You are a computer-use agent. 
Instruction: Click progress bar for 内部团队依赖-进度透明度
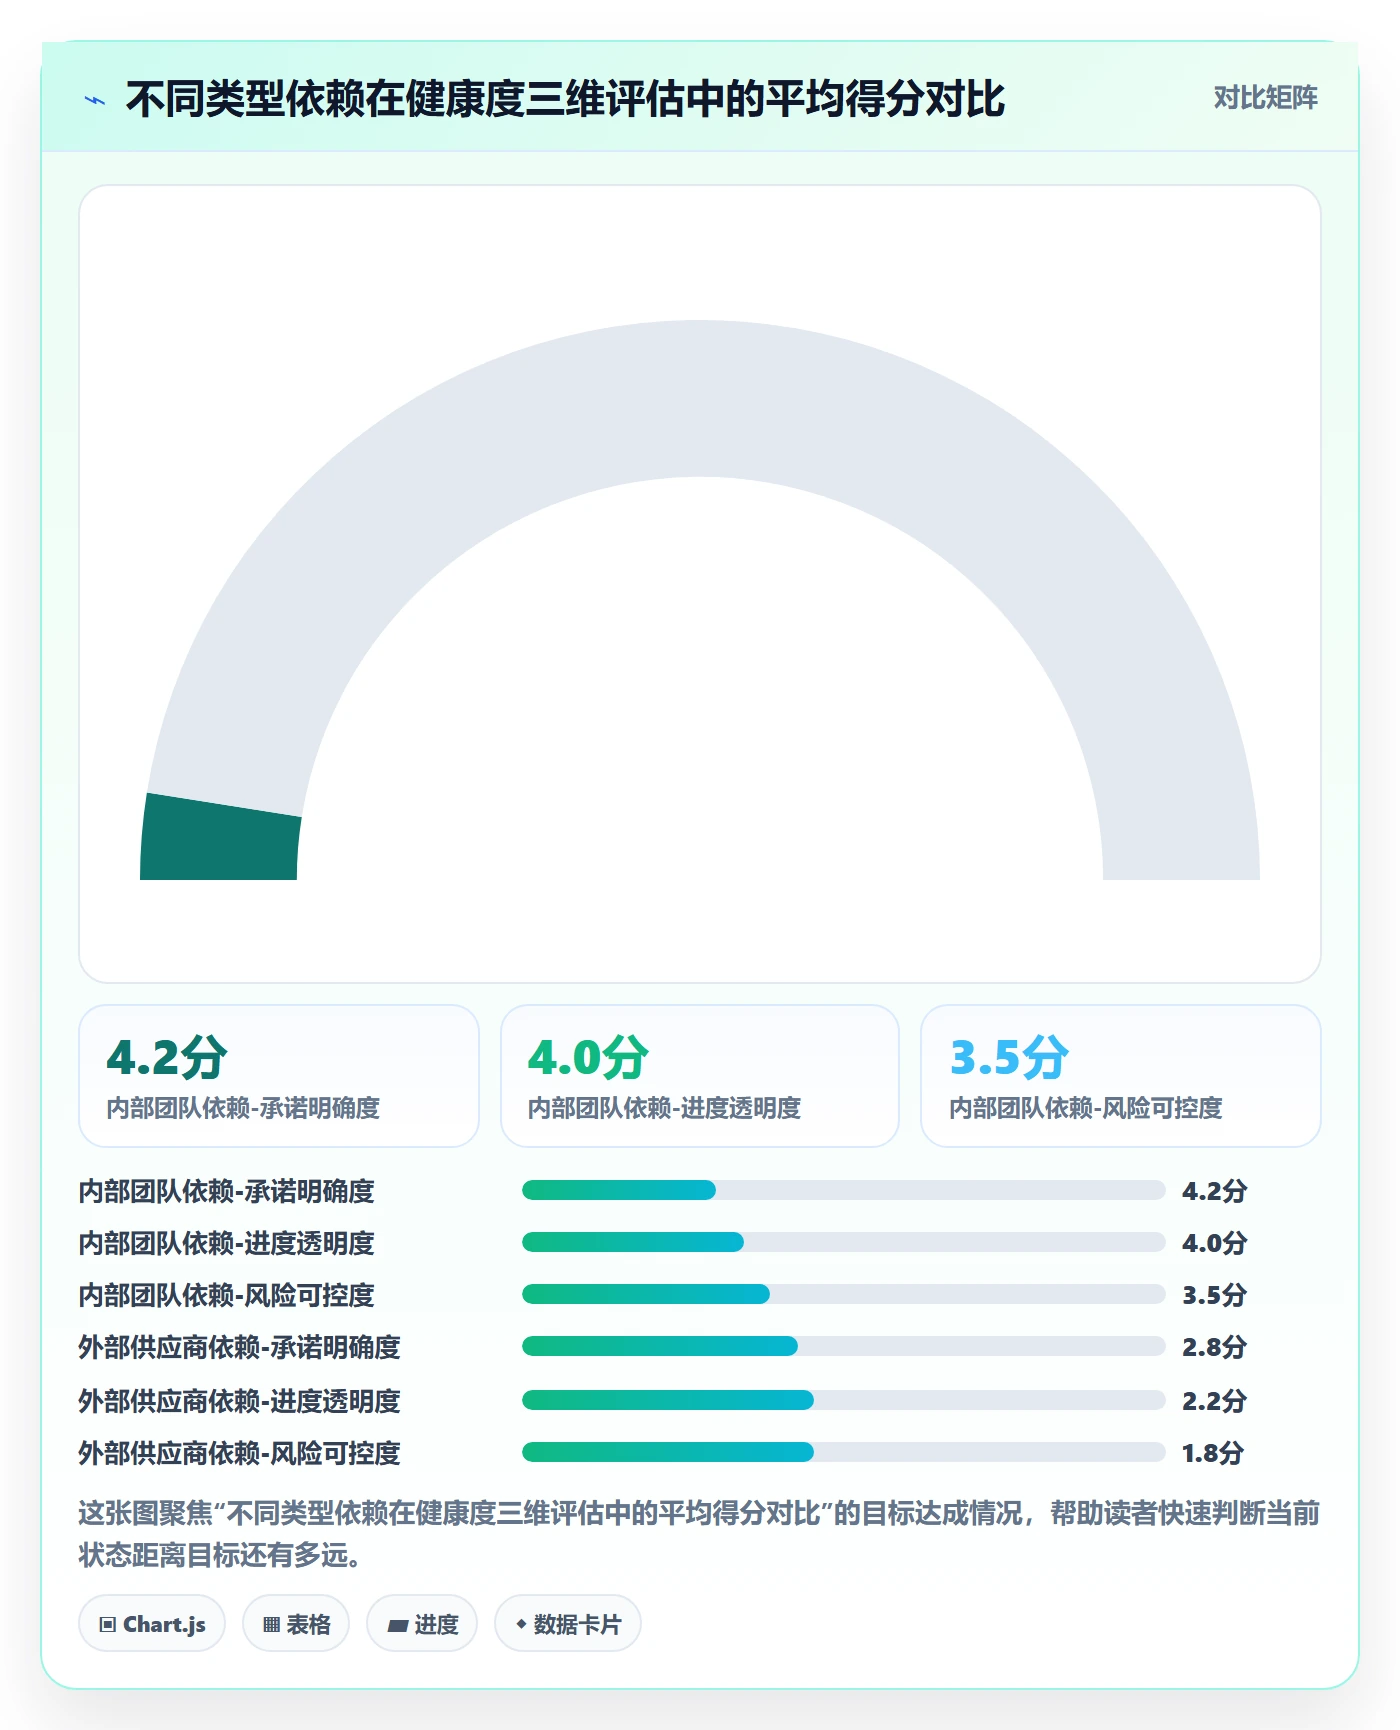[x=844, y=1242]
